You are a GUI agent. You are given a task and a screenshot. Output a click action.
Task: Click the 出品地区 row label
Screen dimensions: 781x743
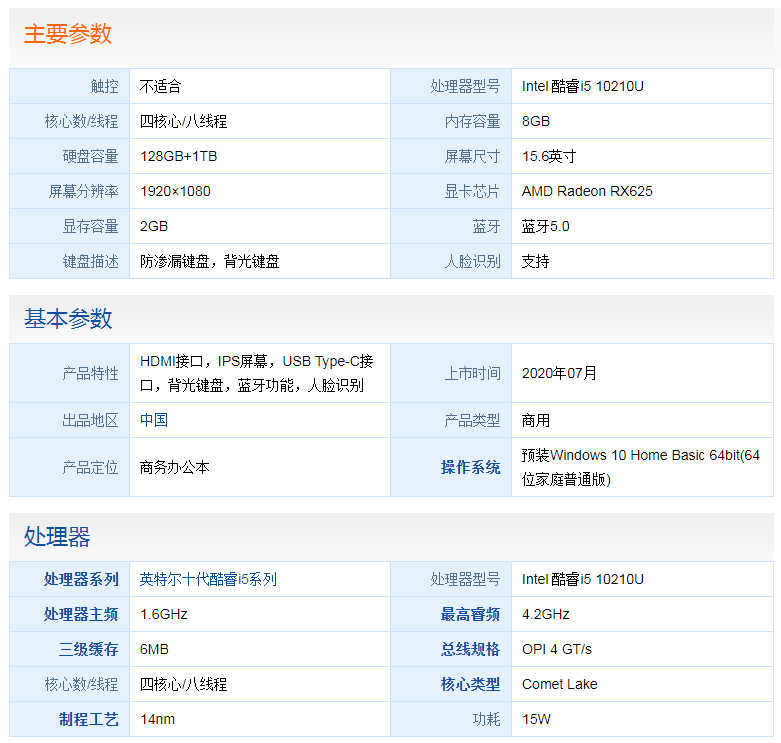90,420
